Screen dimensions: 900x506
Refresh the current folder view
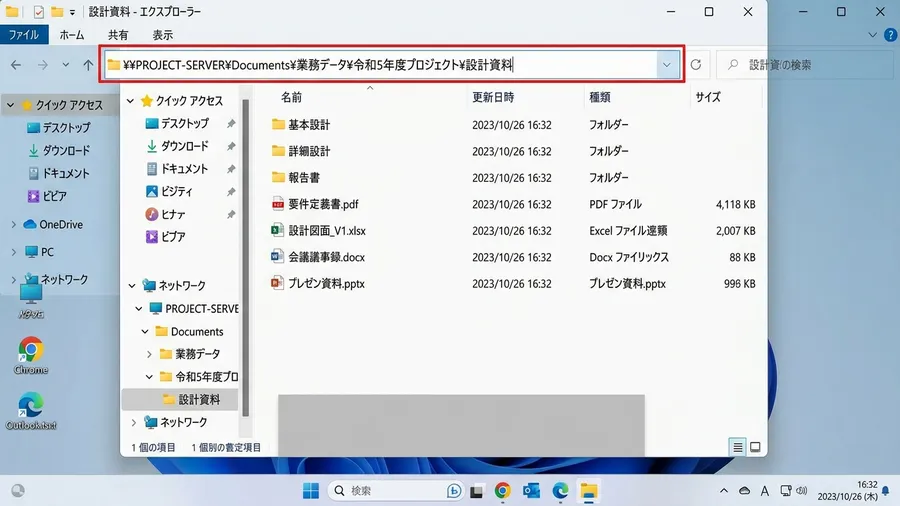(x=696, y=65)
